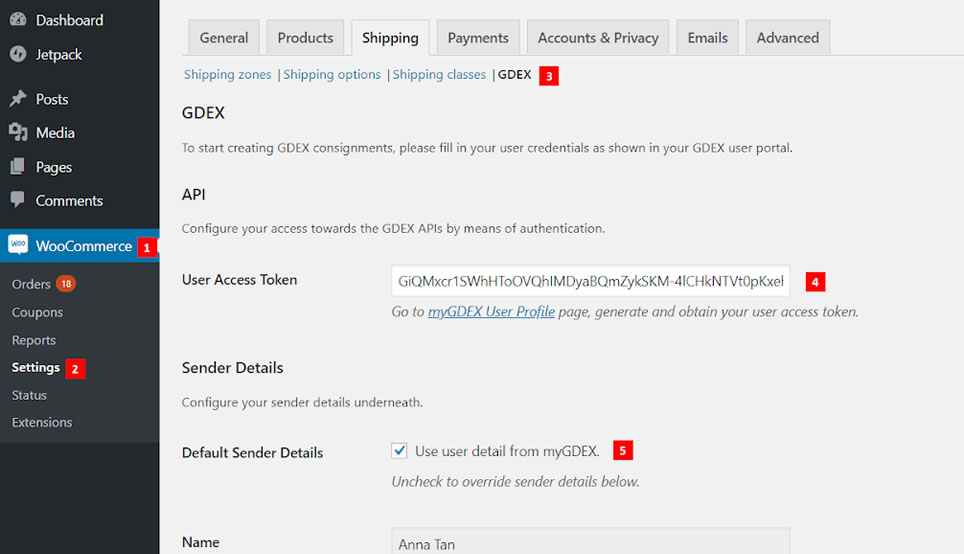Select the GDEX sub-section
The image size is (964, 554).
[x=514, y=74]
